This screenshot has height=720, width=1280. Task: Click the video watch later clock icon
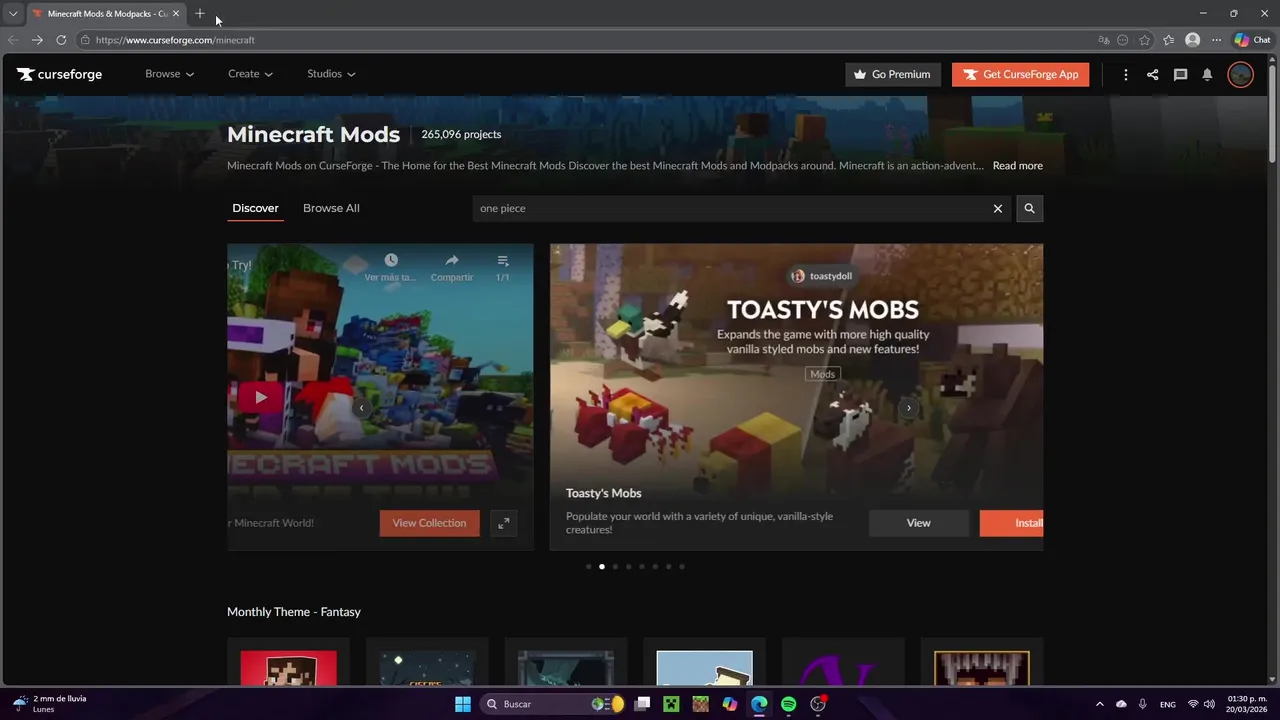391,261
